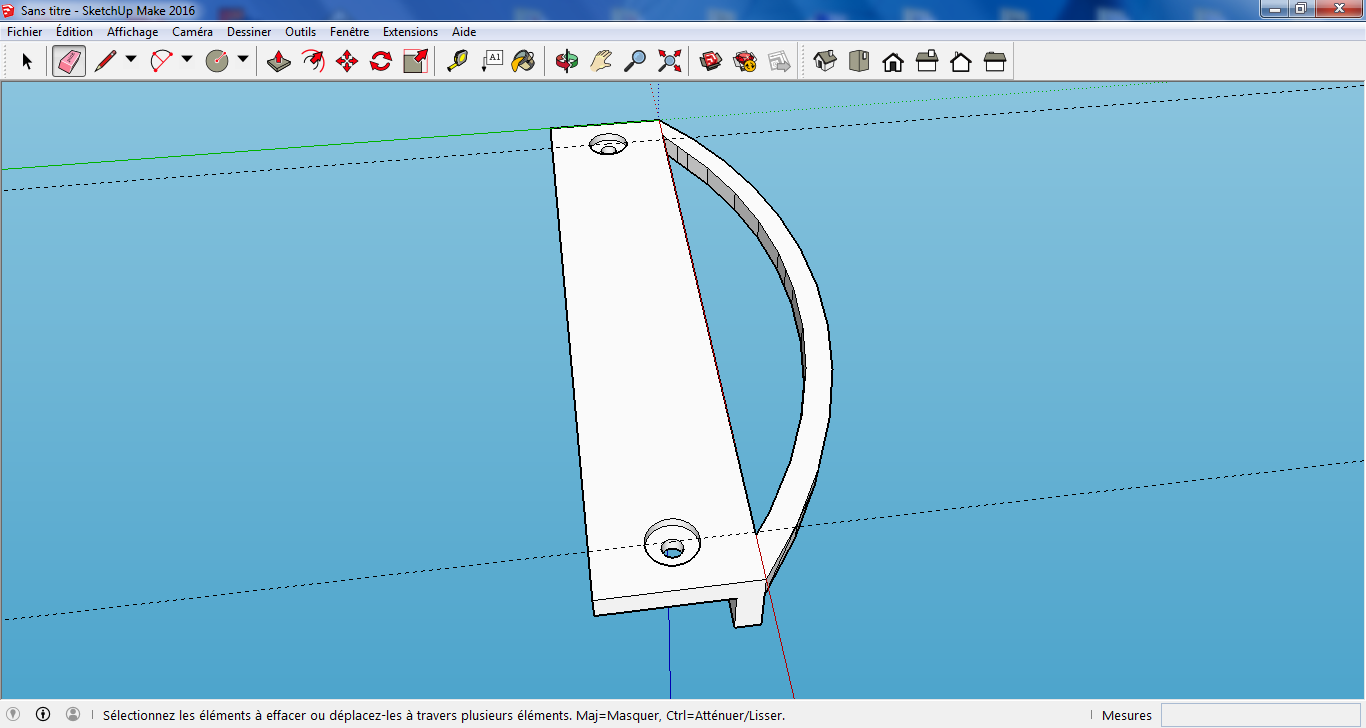Select the arrow Select tool
The image size is (1366, 728).
click(27, 62)
